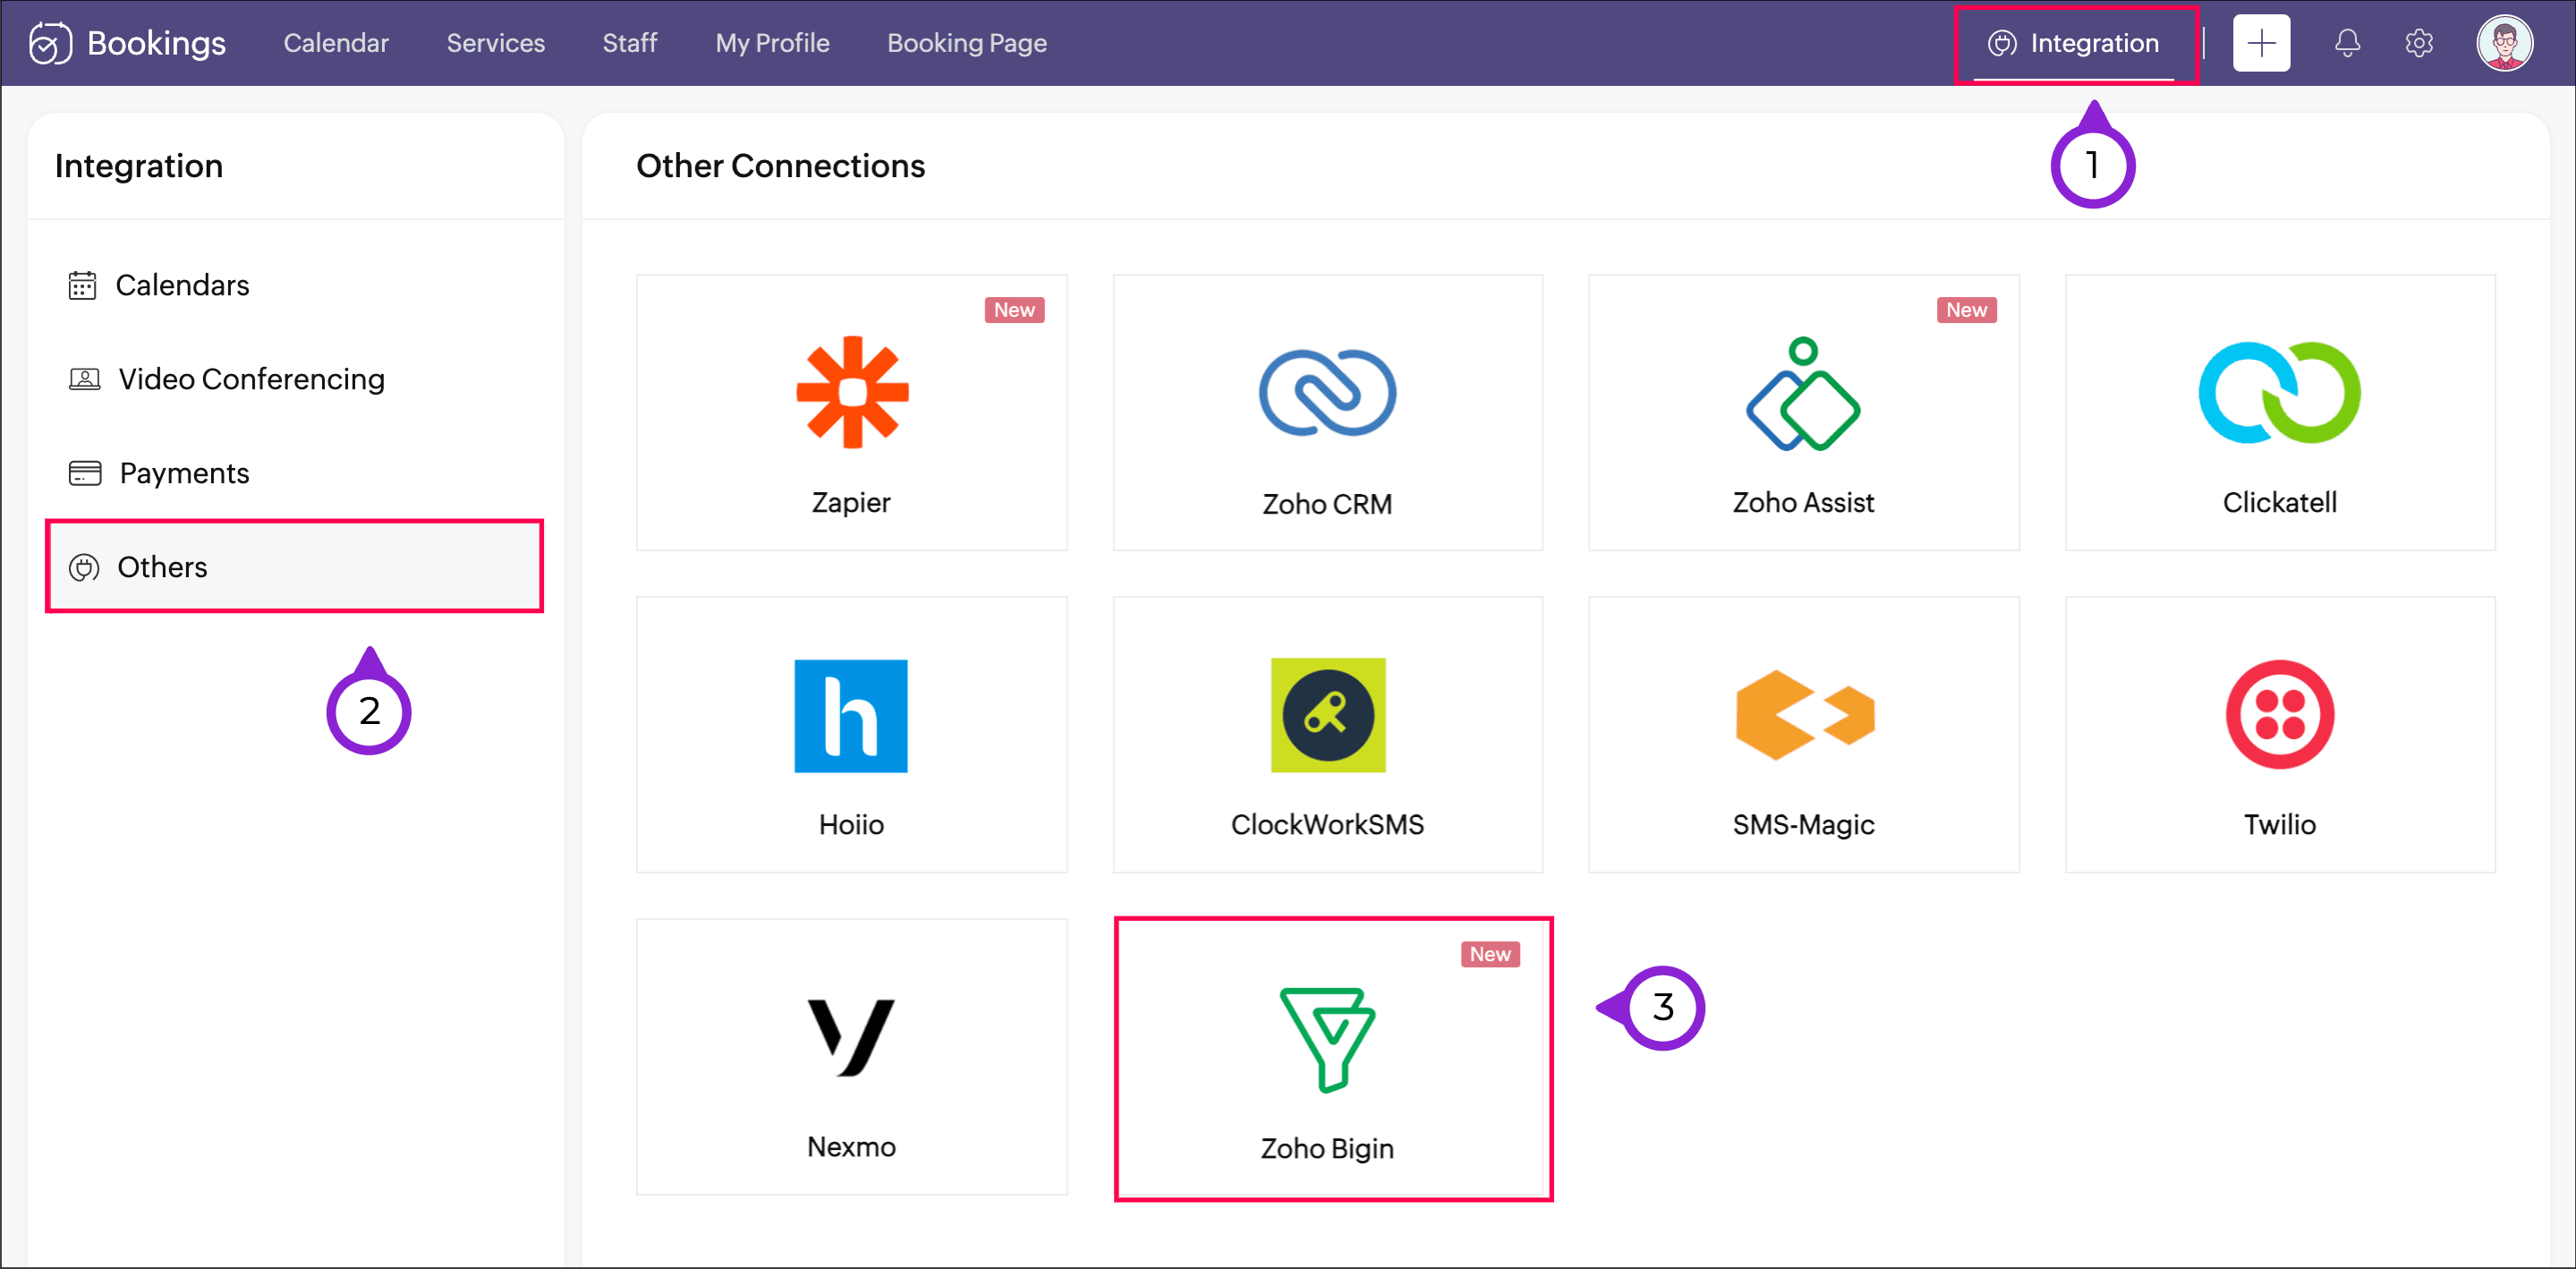
Task: Click the Bookings logo icon
Action: click(x=50, y=43)
